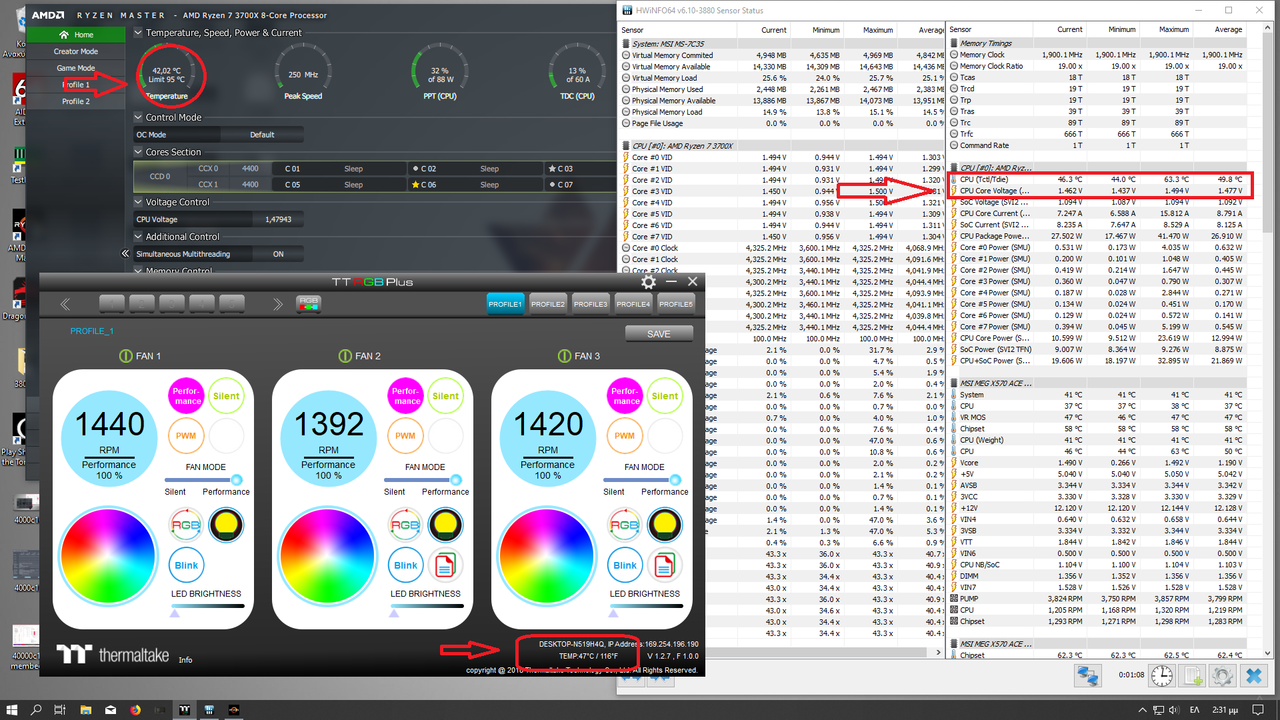1280x720 pixels.
Task: Select RGB light mode for Fan 2
Action: point(405,525)
